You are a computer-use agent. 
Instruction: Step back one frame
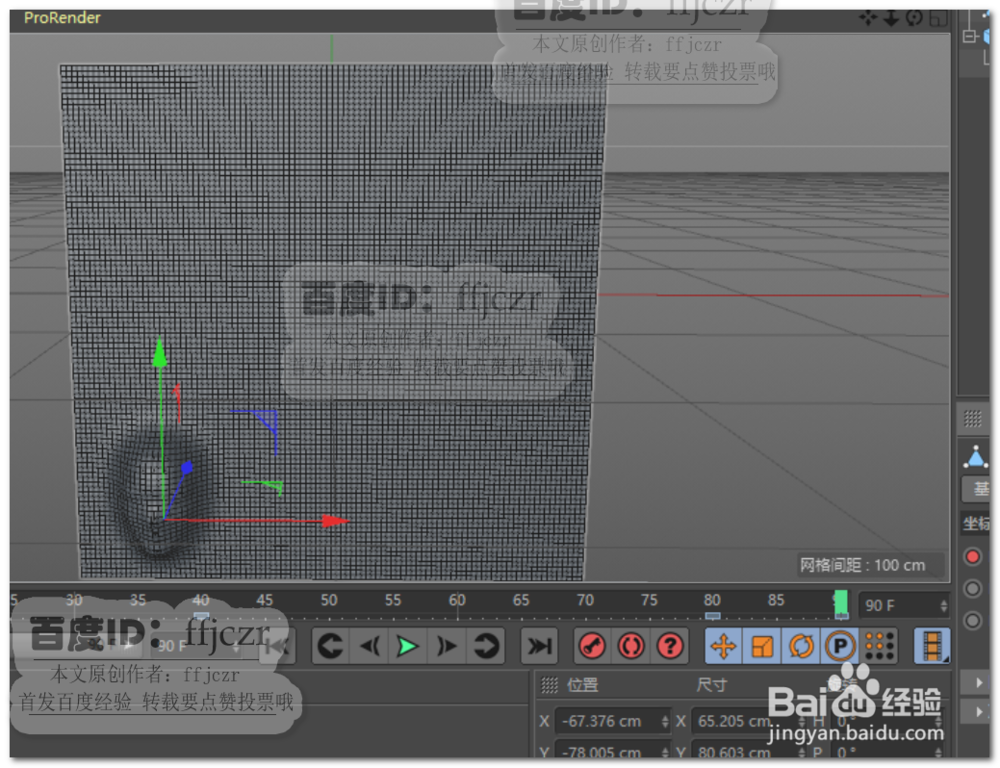[370, 646]
